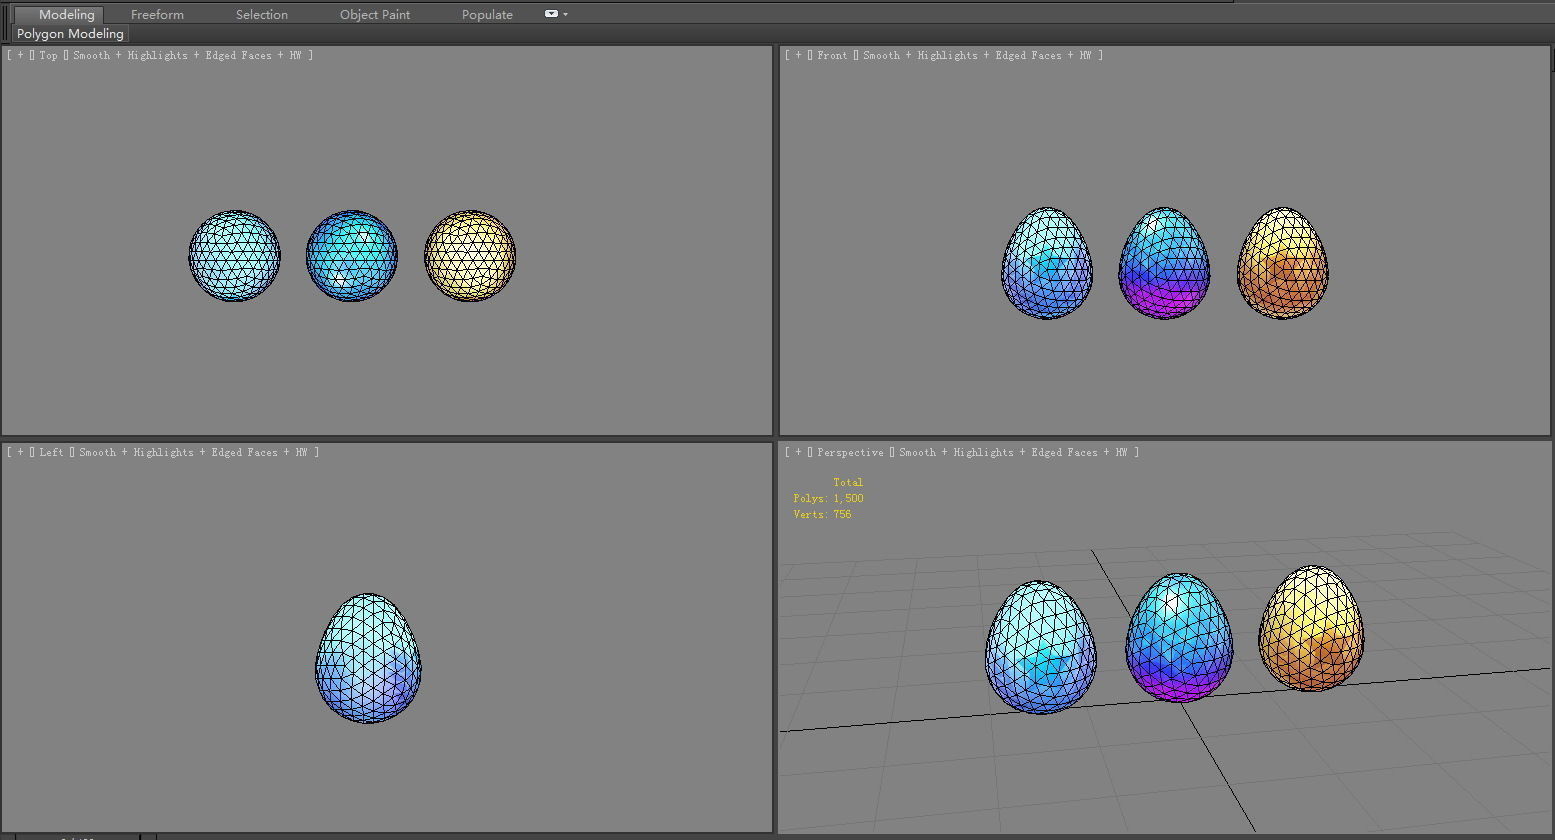Select the pale-blue egg in Front viewport
This screenshot has height=840, width=1555.
pos(1047,264)
